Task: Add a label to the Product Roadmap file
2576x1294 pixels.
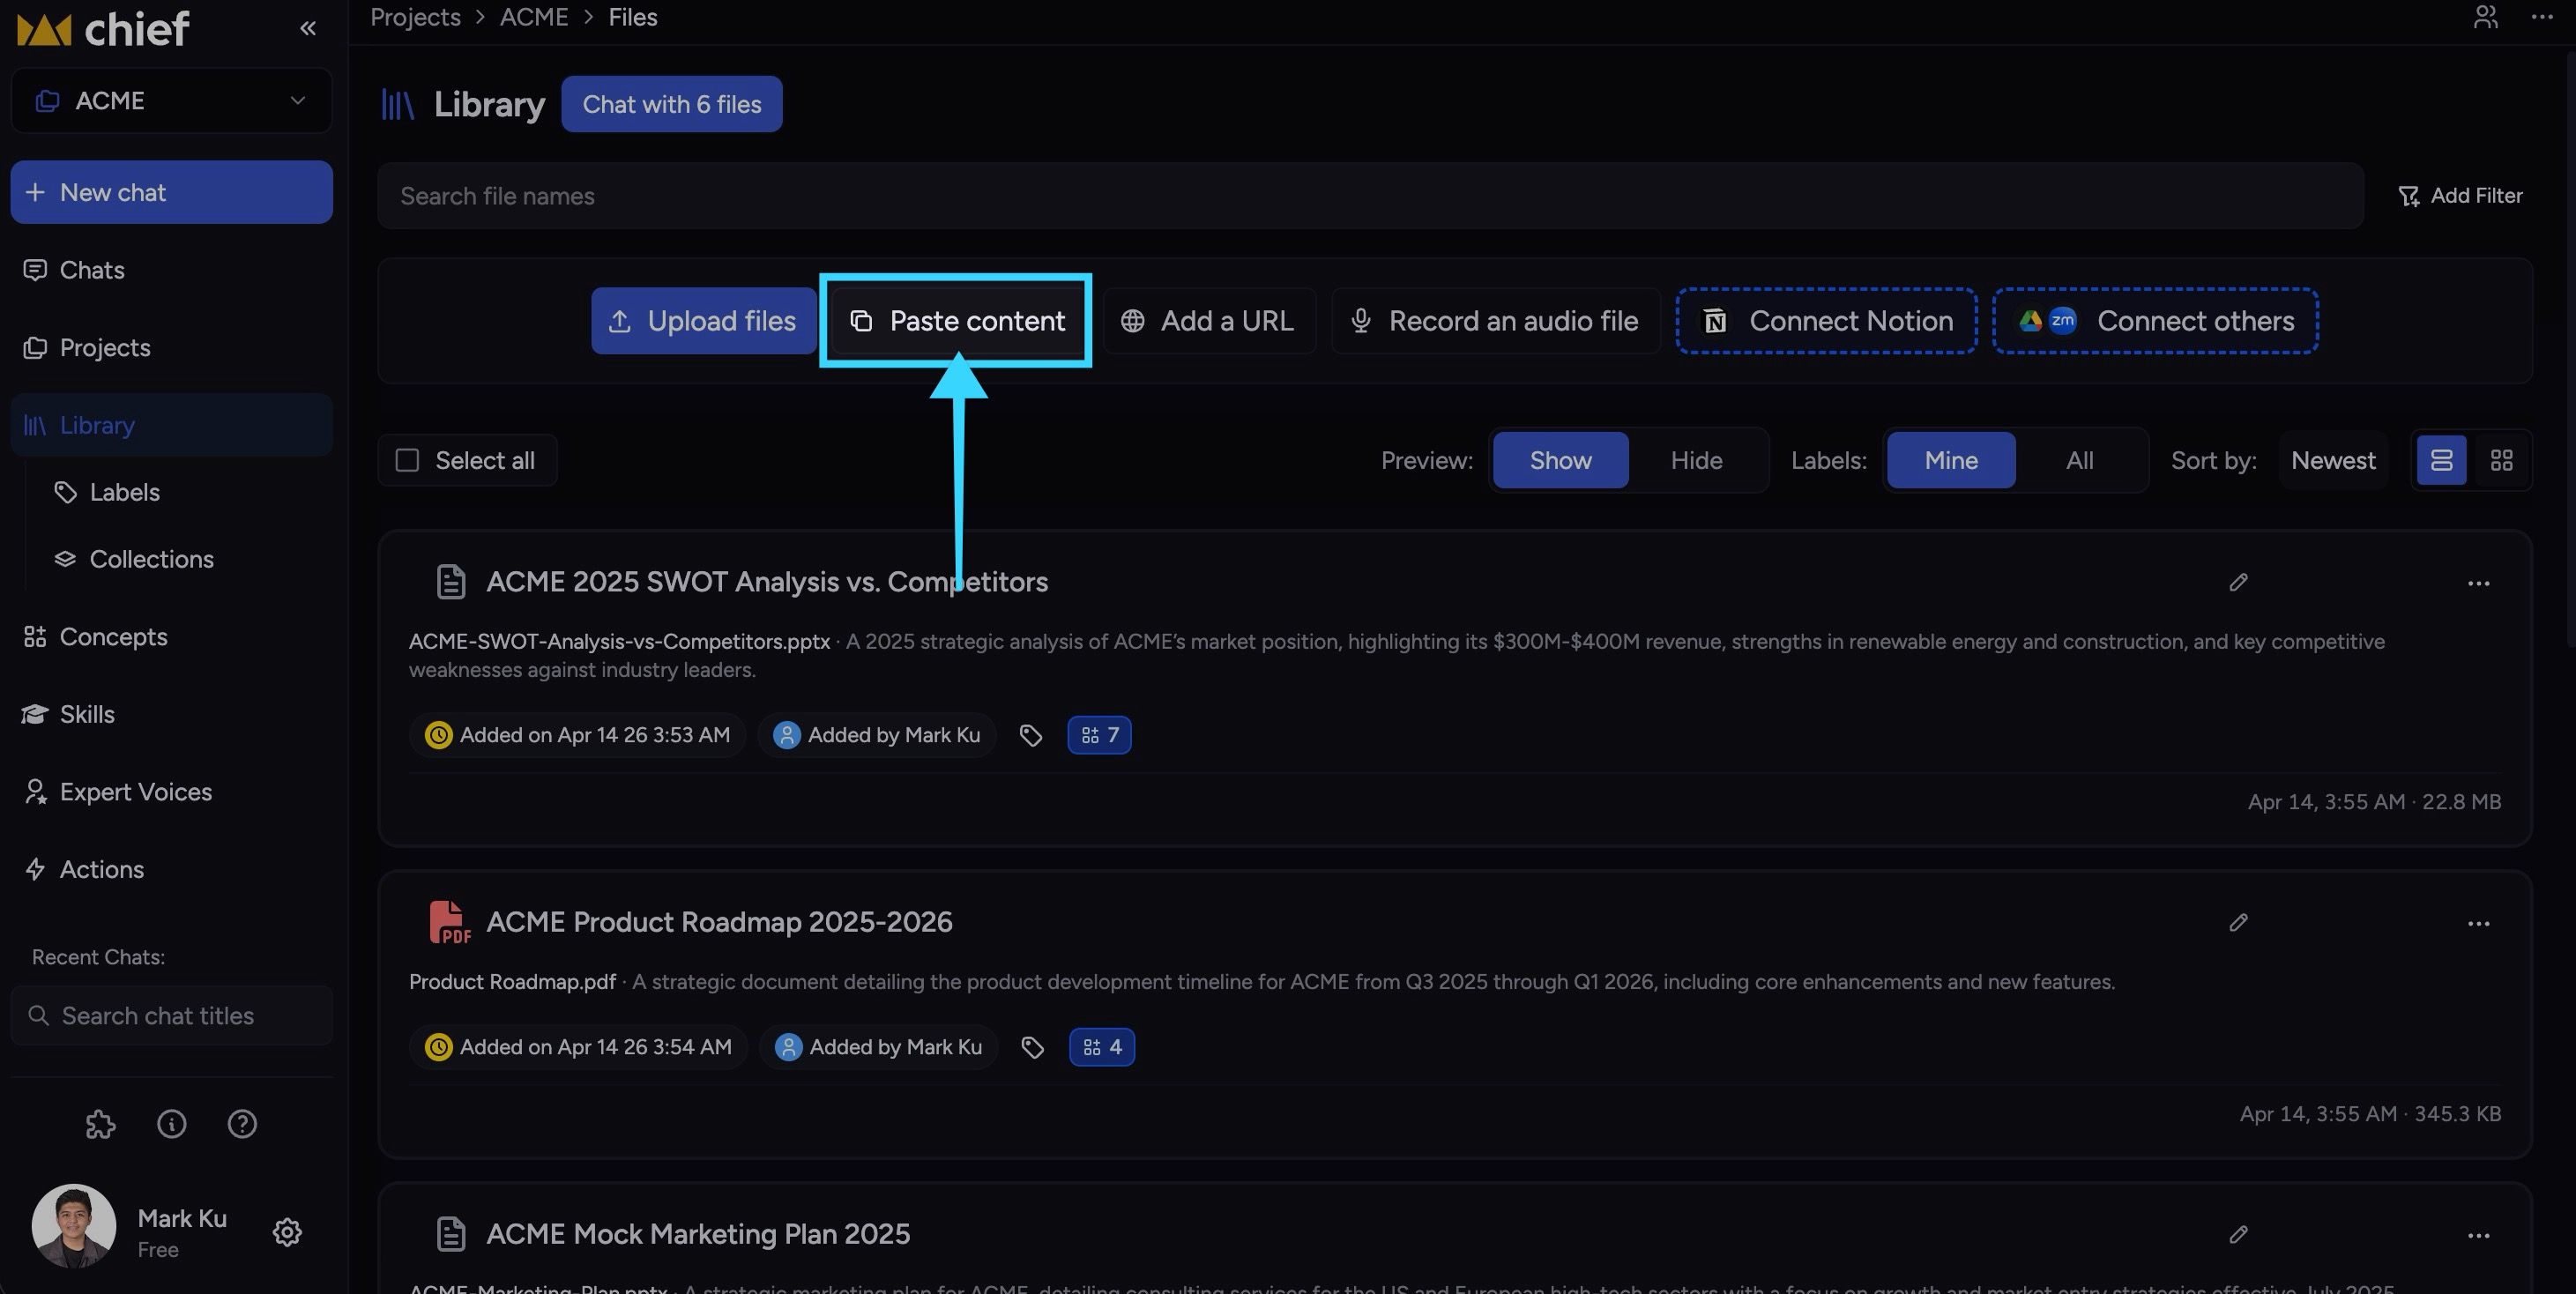Action: 1033,1047
